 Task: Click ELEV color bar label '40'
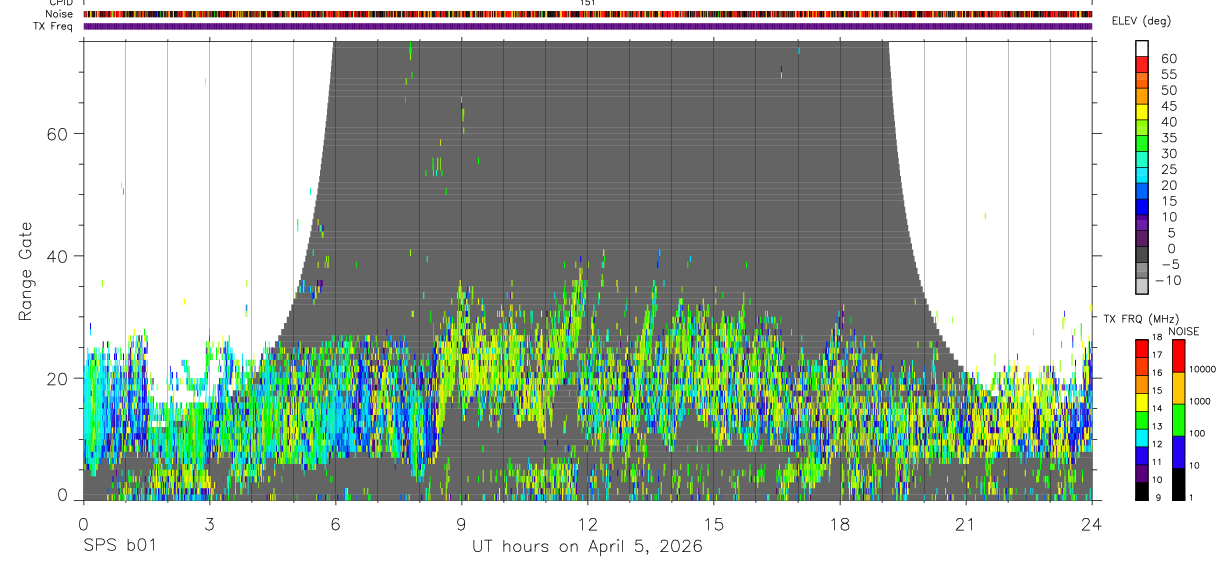tap(1168, 122)
